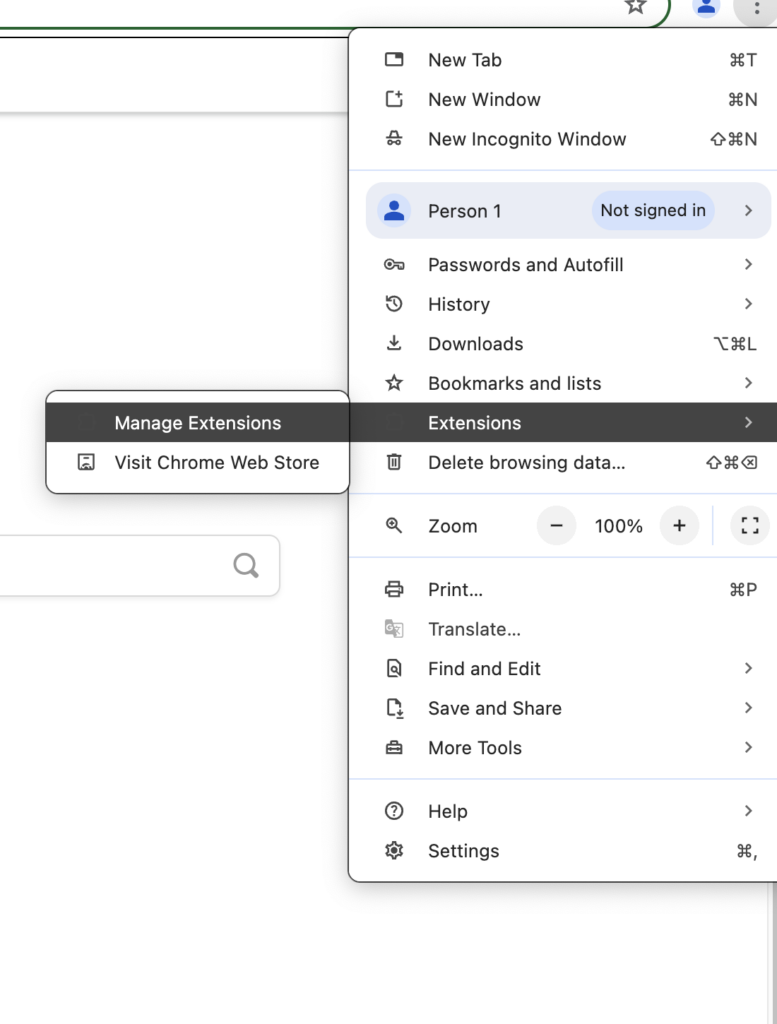Click the key icon for Passwords and Autofill
The width and height of the screenshot is (777, 1024).
coord(394,264)
